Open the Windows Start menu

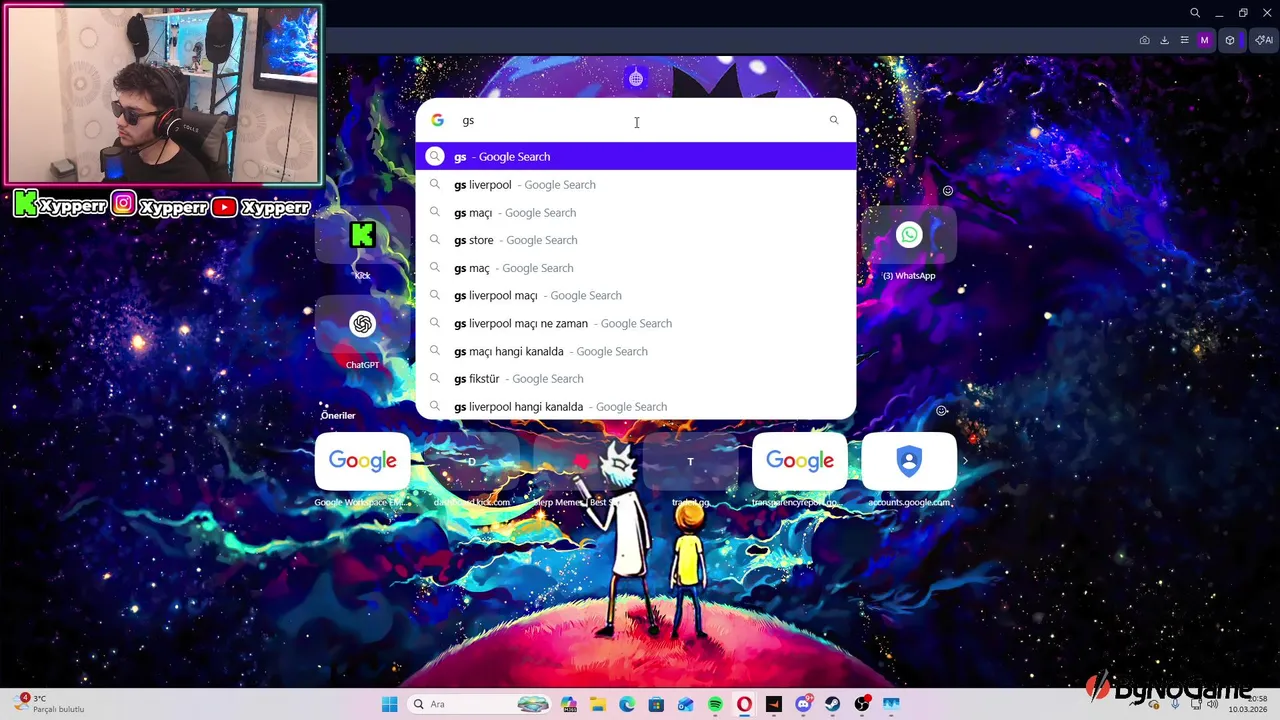[x=389, y=704]
